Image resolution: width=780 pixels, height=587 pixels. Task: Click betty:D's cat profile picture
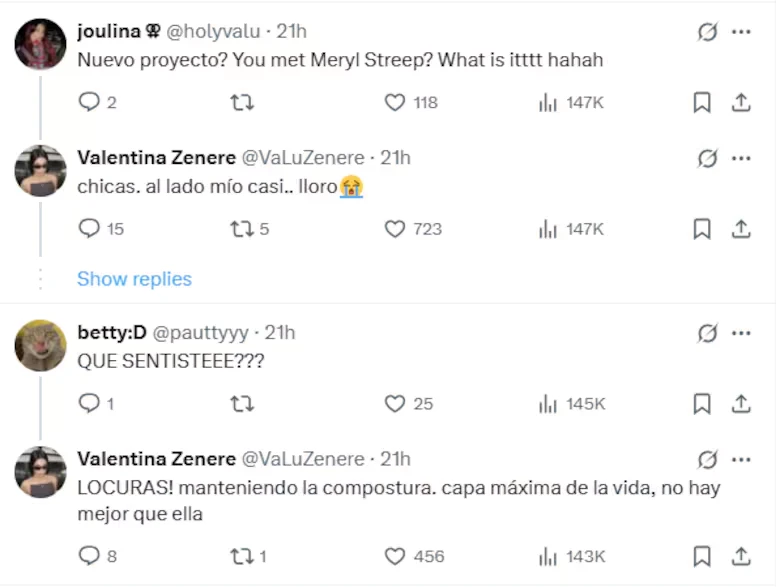click(x=41, y=346)
